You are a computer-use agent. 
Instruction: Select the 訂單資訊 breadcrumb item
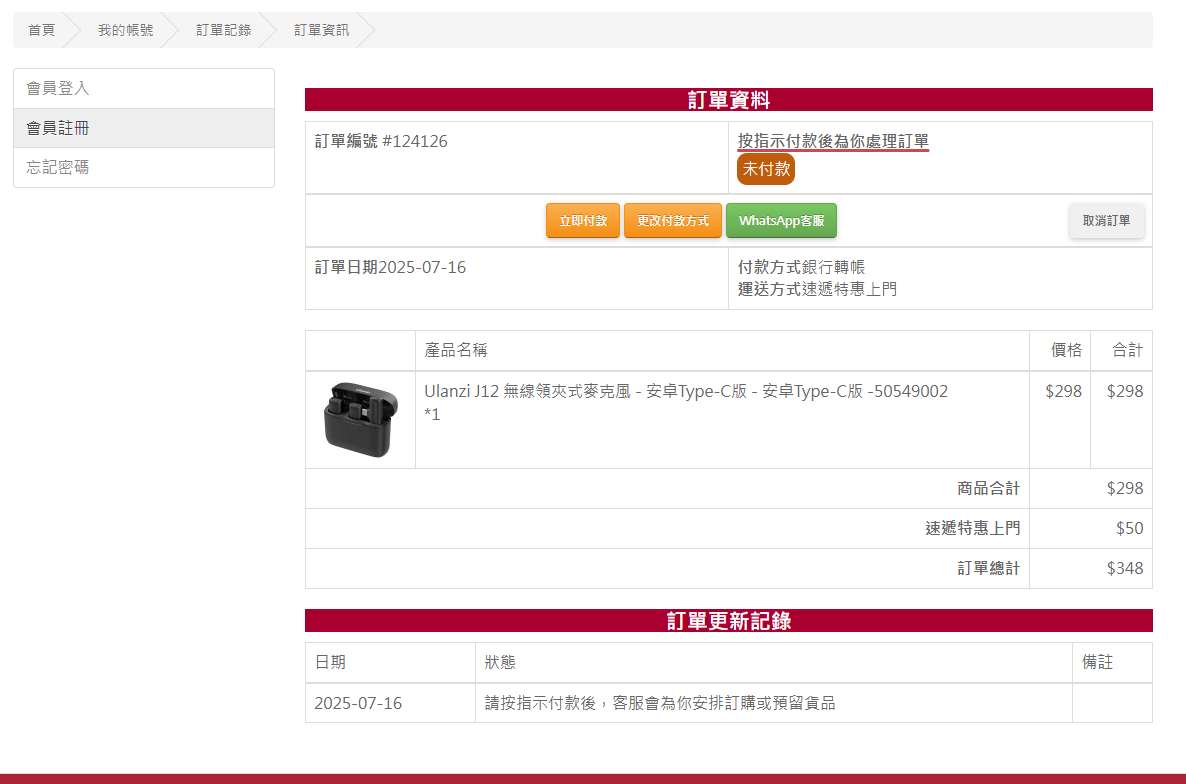click(321, 30)
